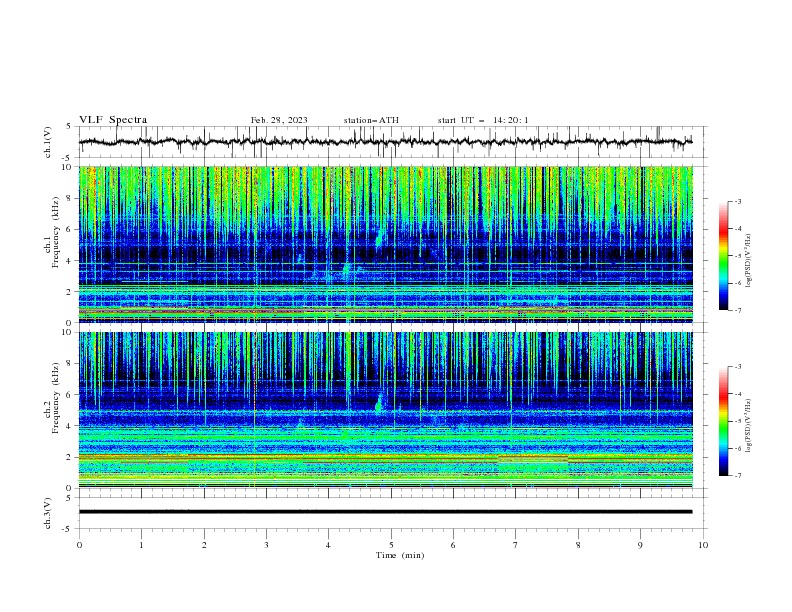Click the "-3" tick on ch.1 colorbar
Image resolution: width=792 pixels, height=612 pixels.
pyautogui.click(x=737, y=201)
